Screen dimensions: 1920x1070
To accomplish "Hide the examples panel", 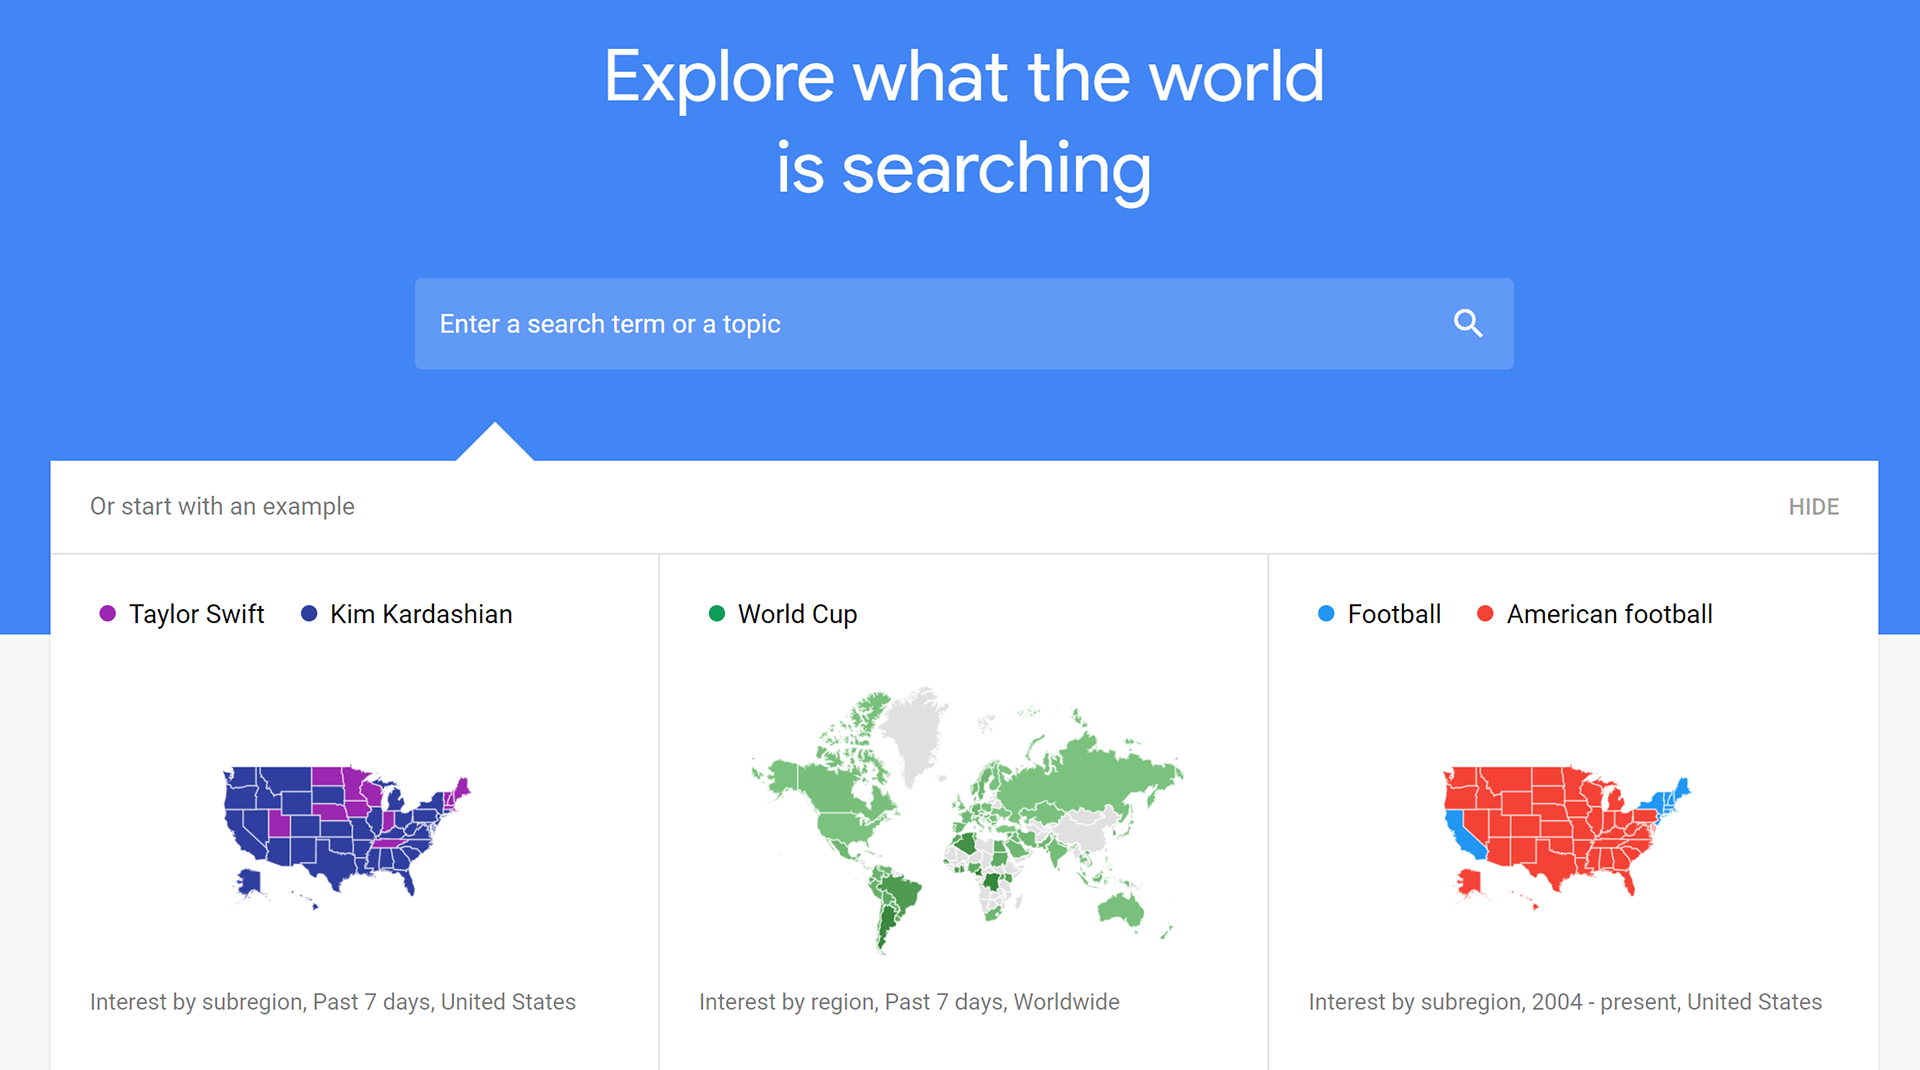I will click(1813, 507).
